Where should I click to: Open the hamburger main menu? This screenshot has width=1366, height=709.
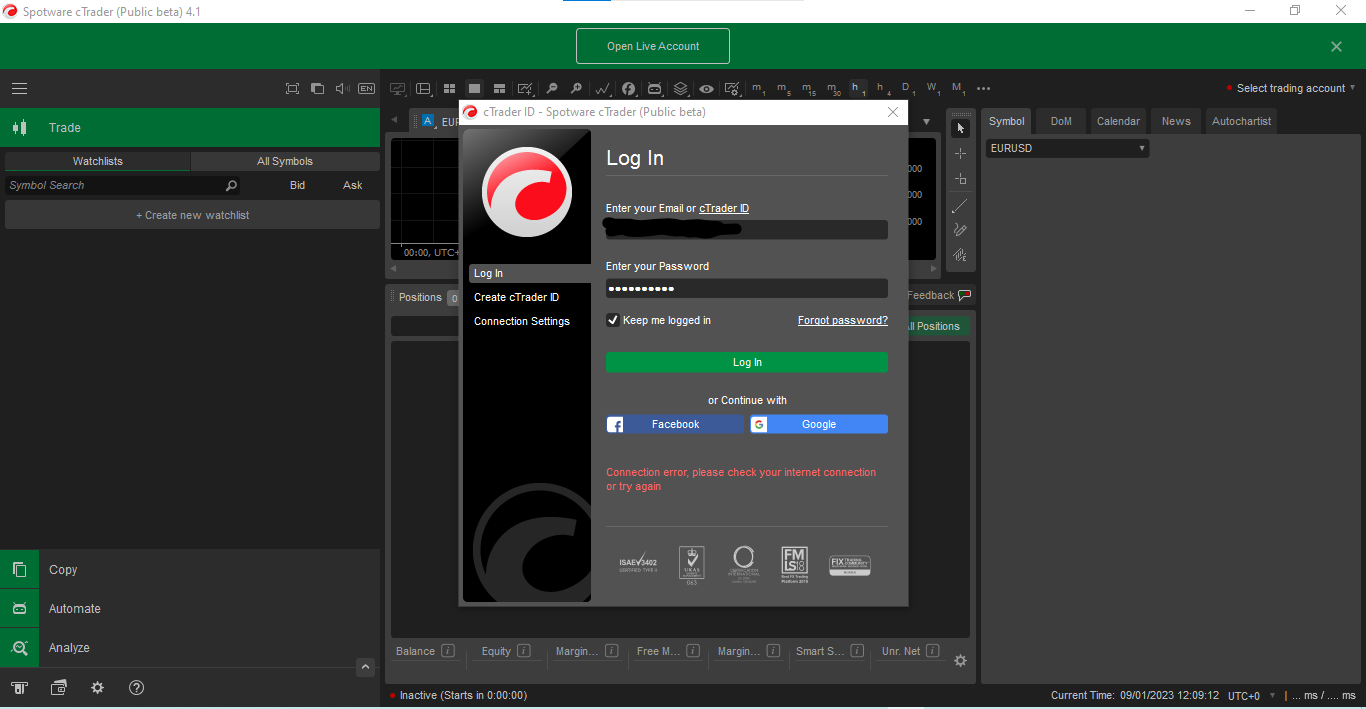click(x=19, y=88)
